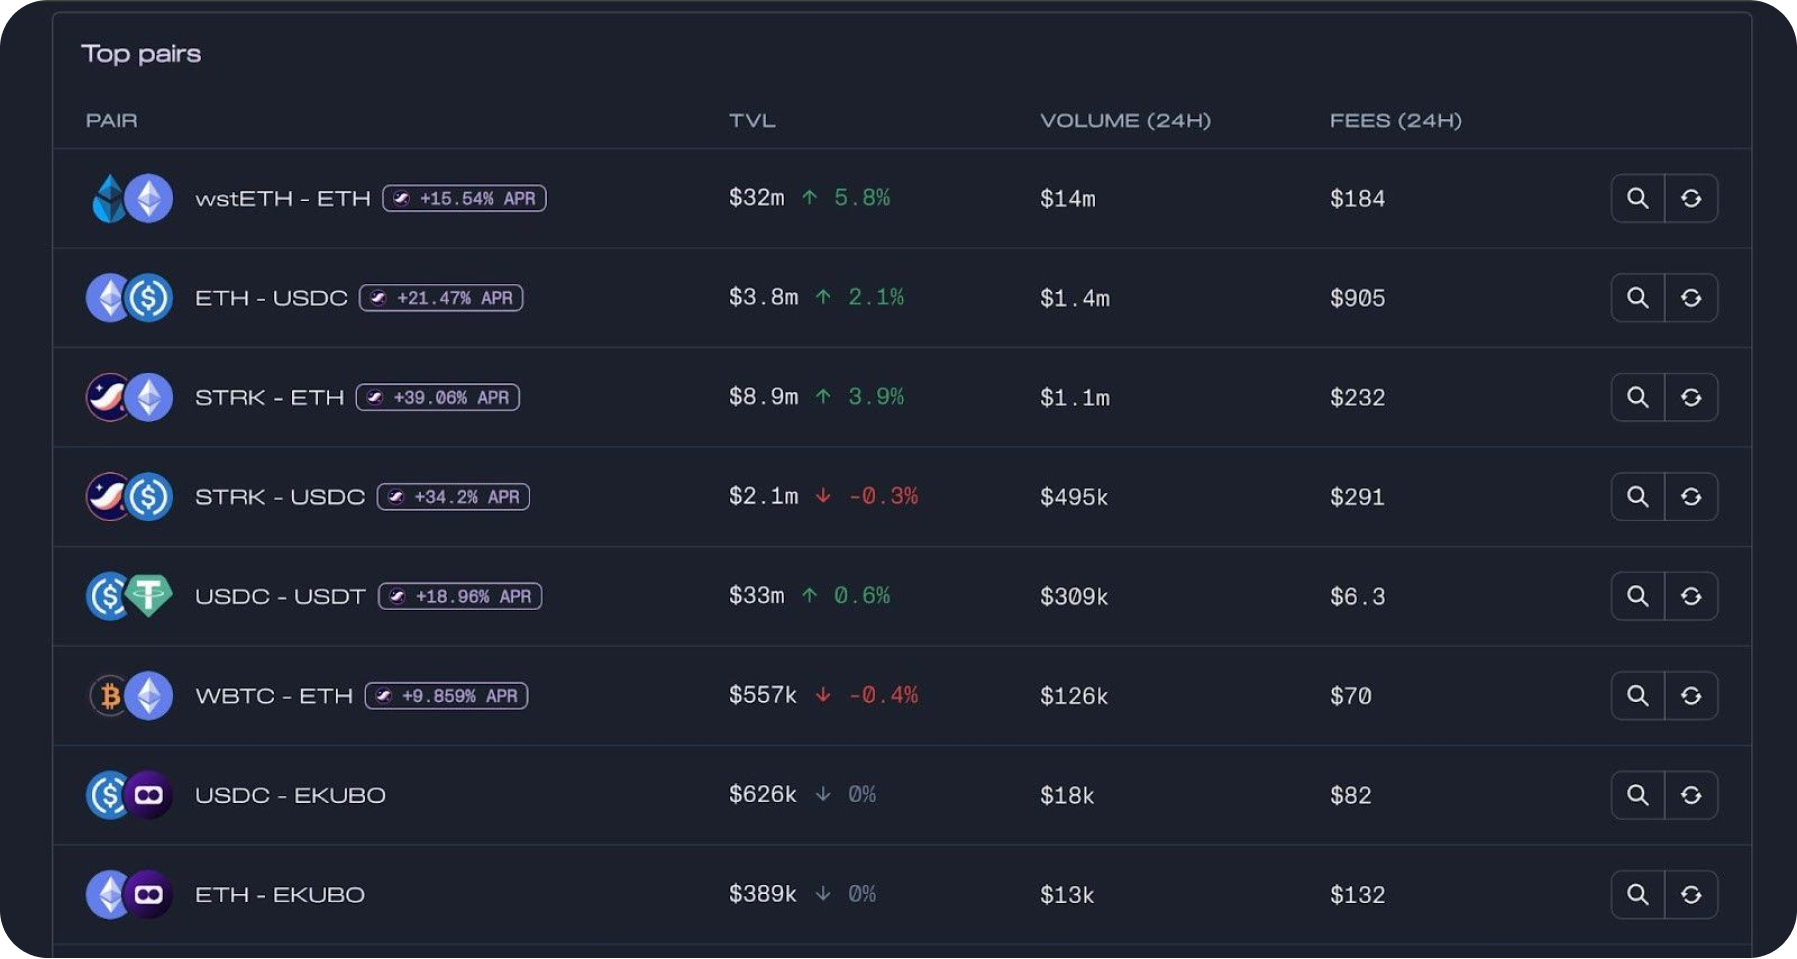Viewport: 1797px width, 959px height.
Task: Click the EKUBO token icon on USDC - EKUBO row
Action: (150, 794)
